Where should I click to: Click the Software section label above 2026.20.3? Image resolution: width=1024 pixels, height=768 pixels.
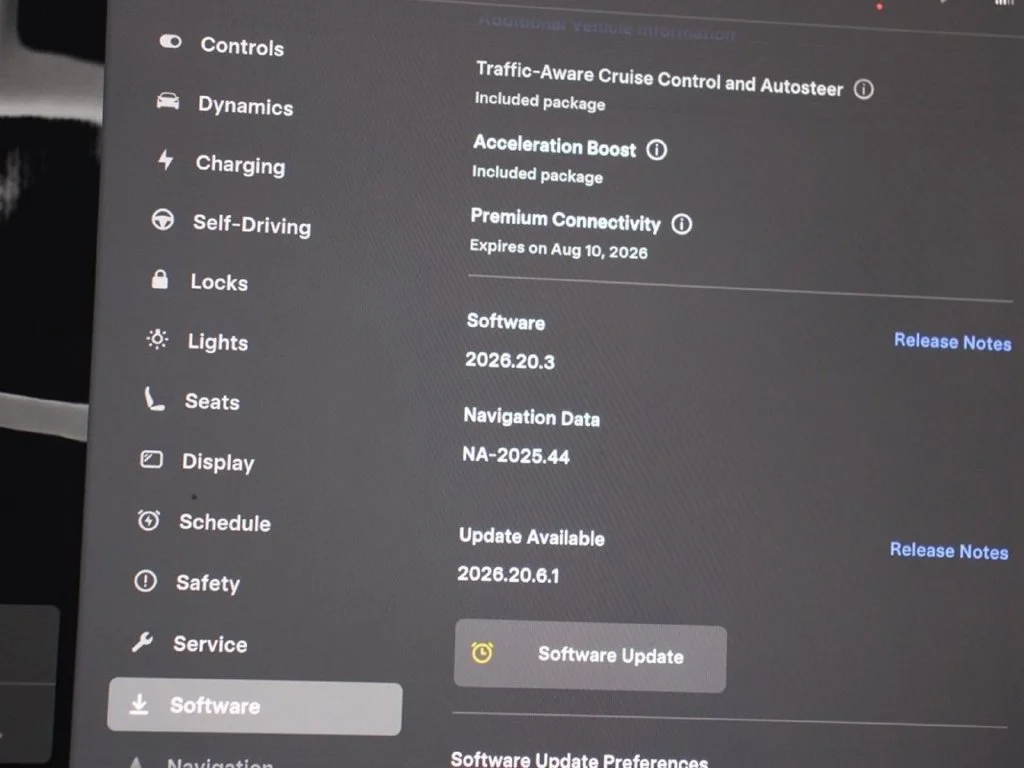click(x=506, y=321)
